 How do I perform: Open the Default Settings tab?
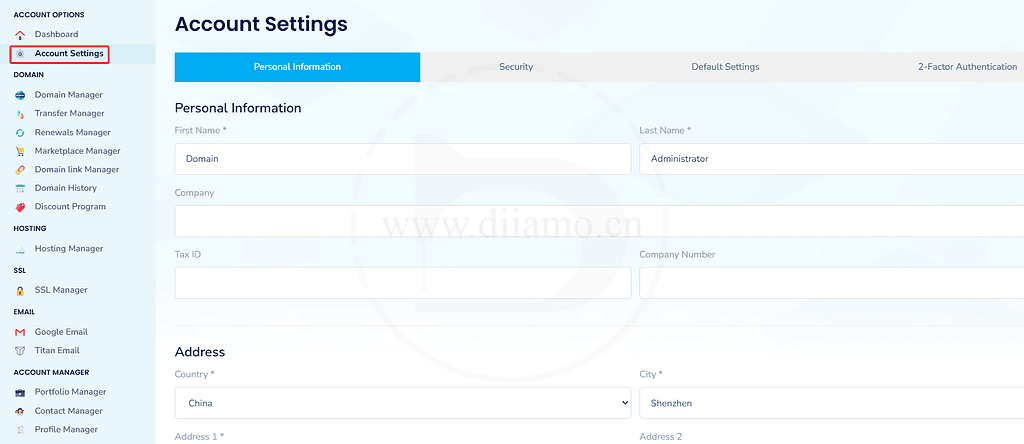(725, 67)
